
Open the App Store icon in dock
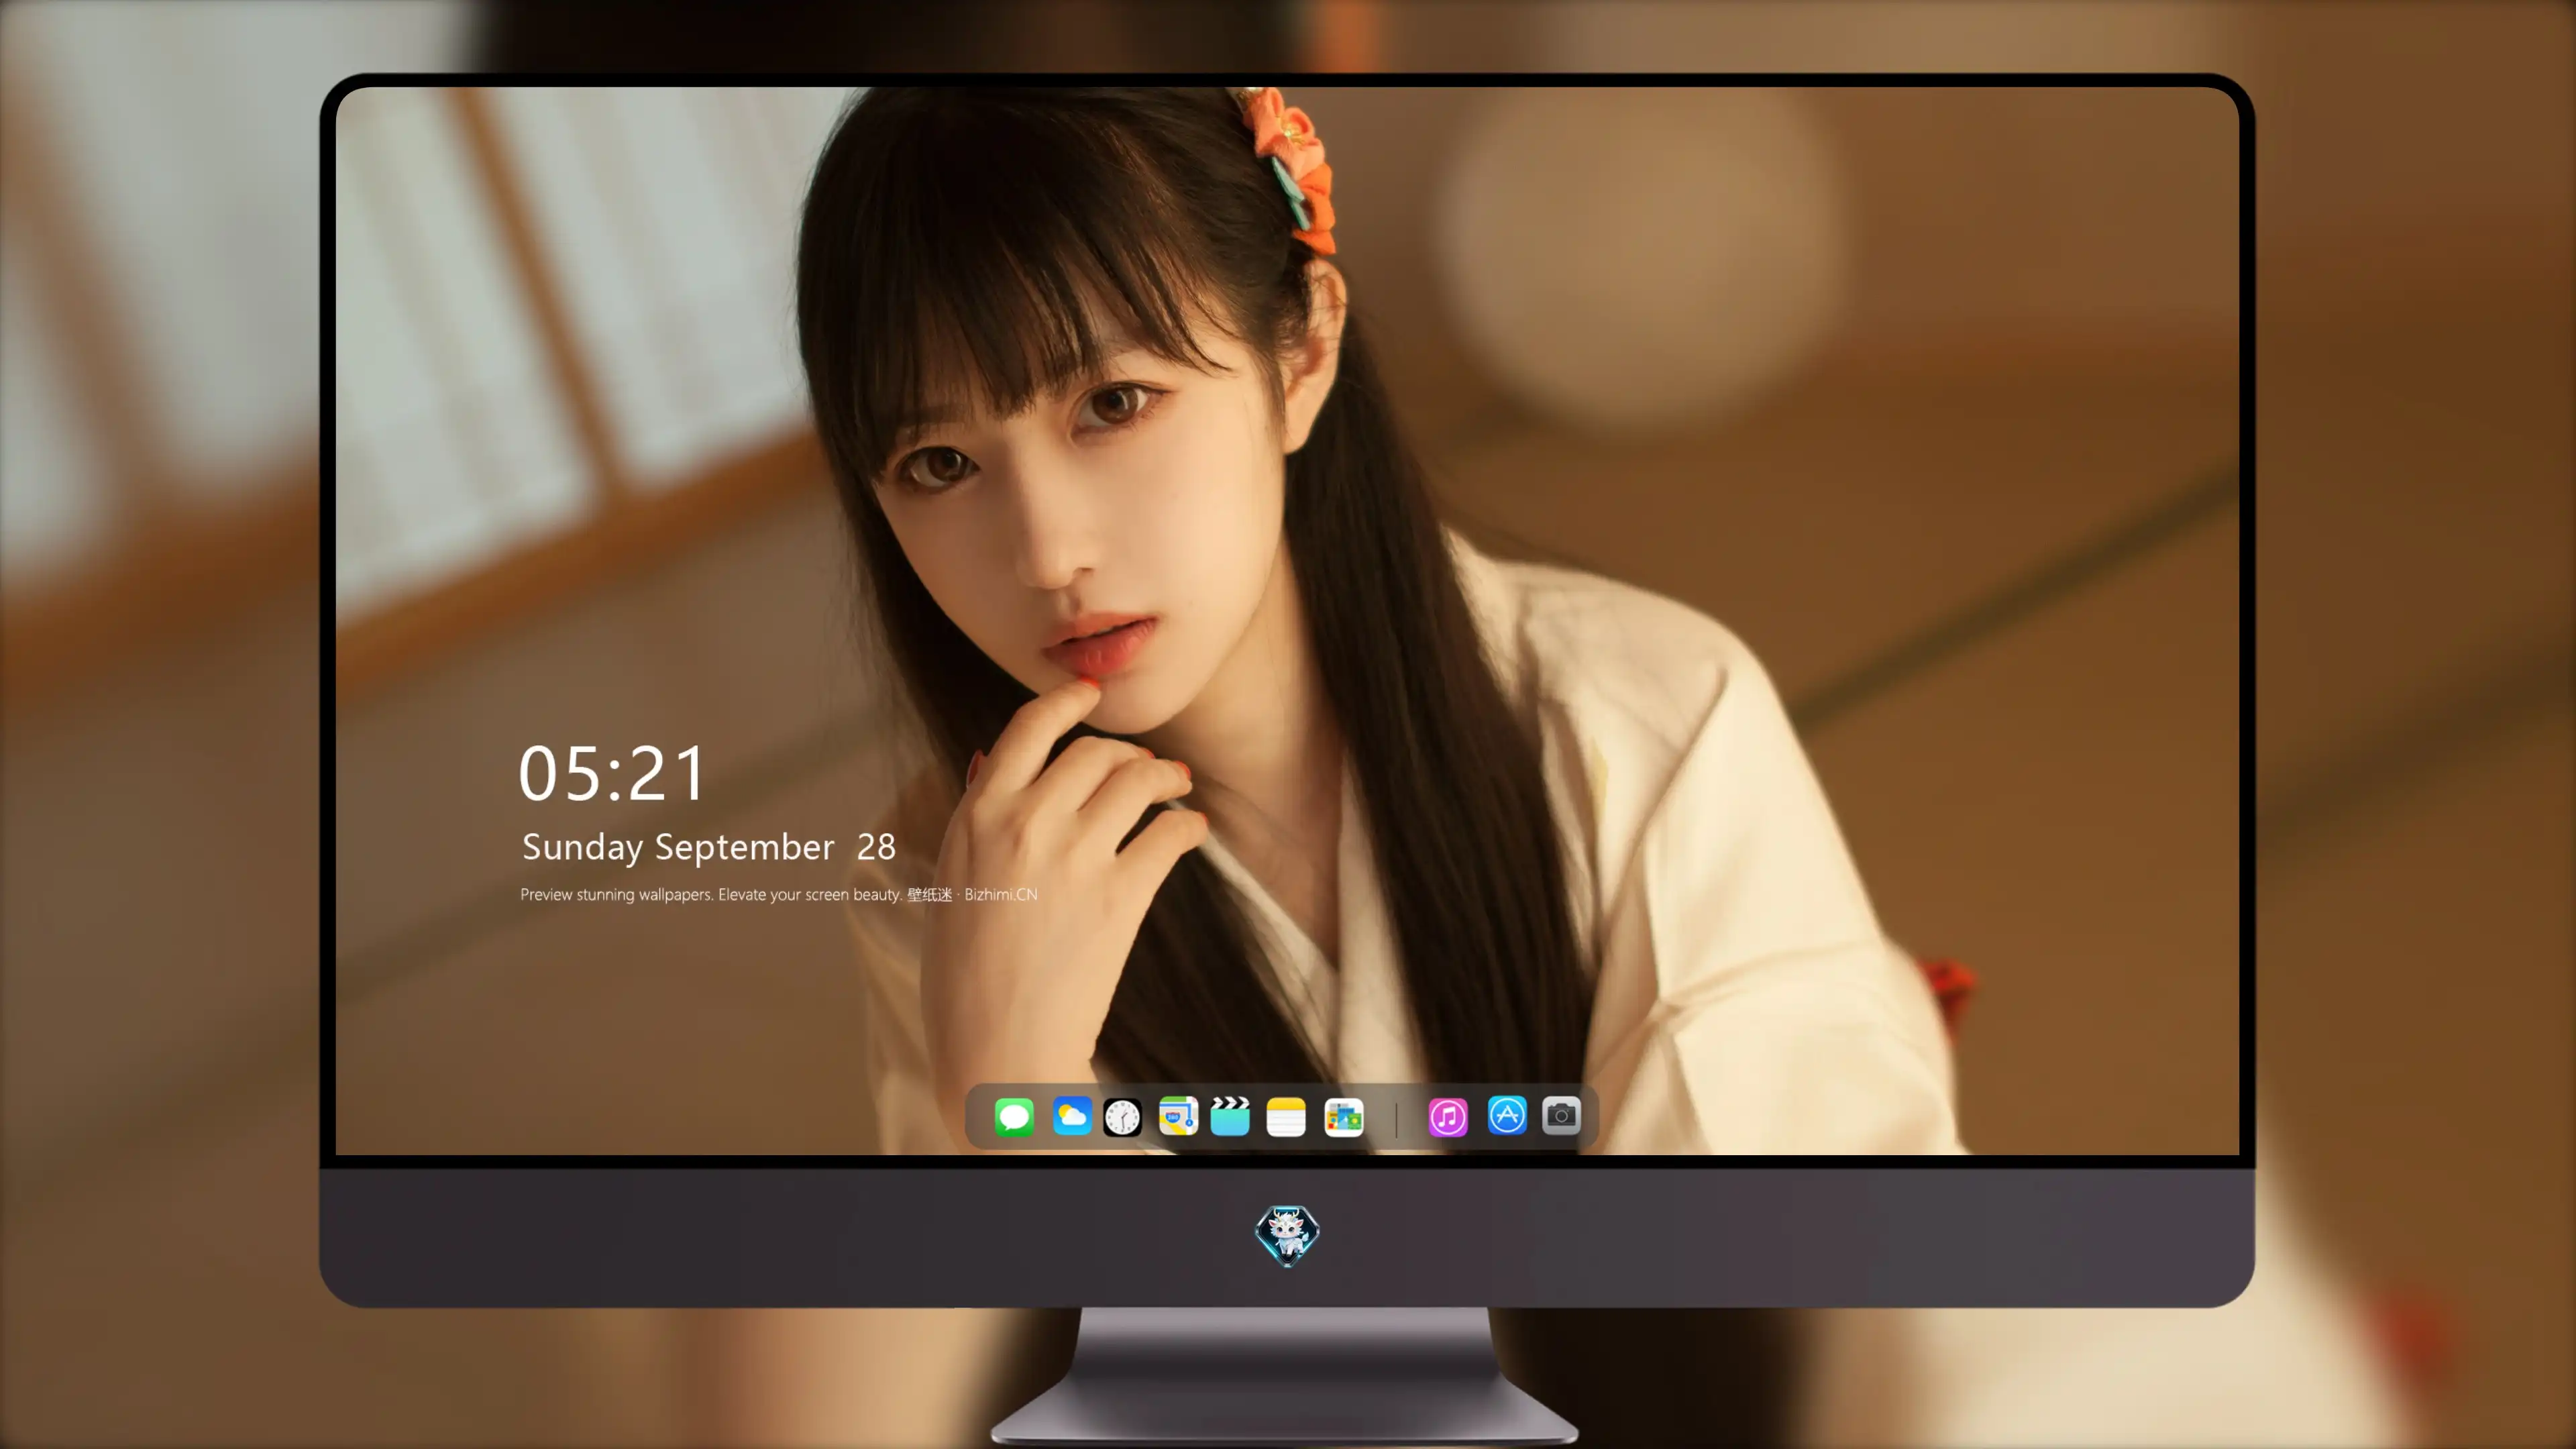tap(1507, 1115)
